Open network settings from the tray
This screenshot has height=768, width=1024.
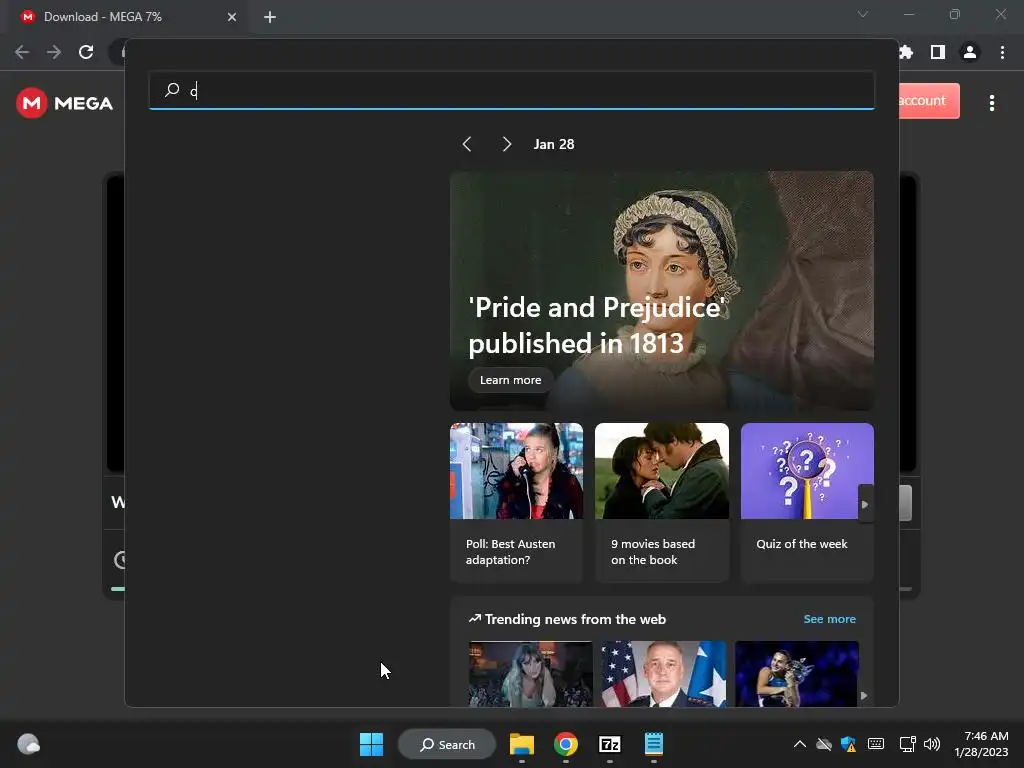(x=907, y=744)
